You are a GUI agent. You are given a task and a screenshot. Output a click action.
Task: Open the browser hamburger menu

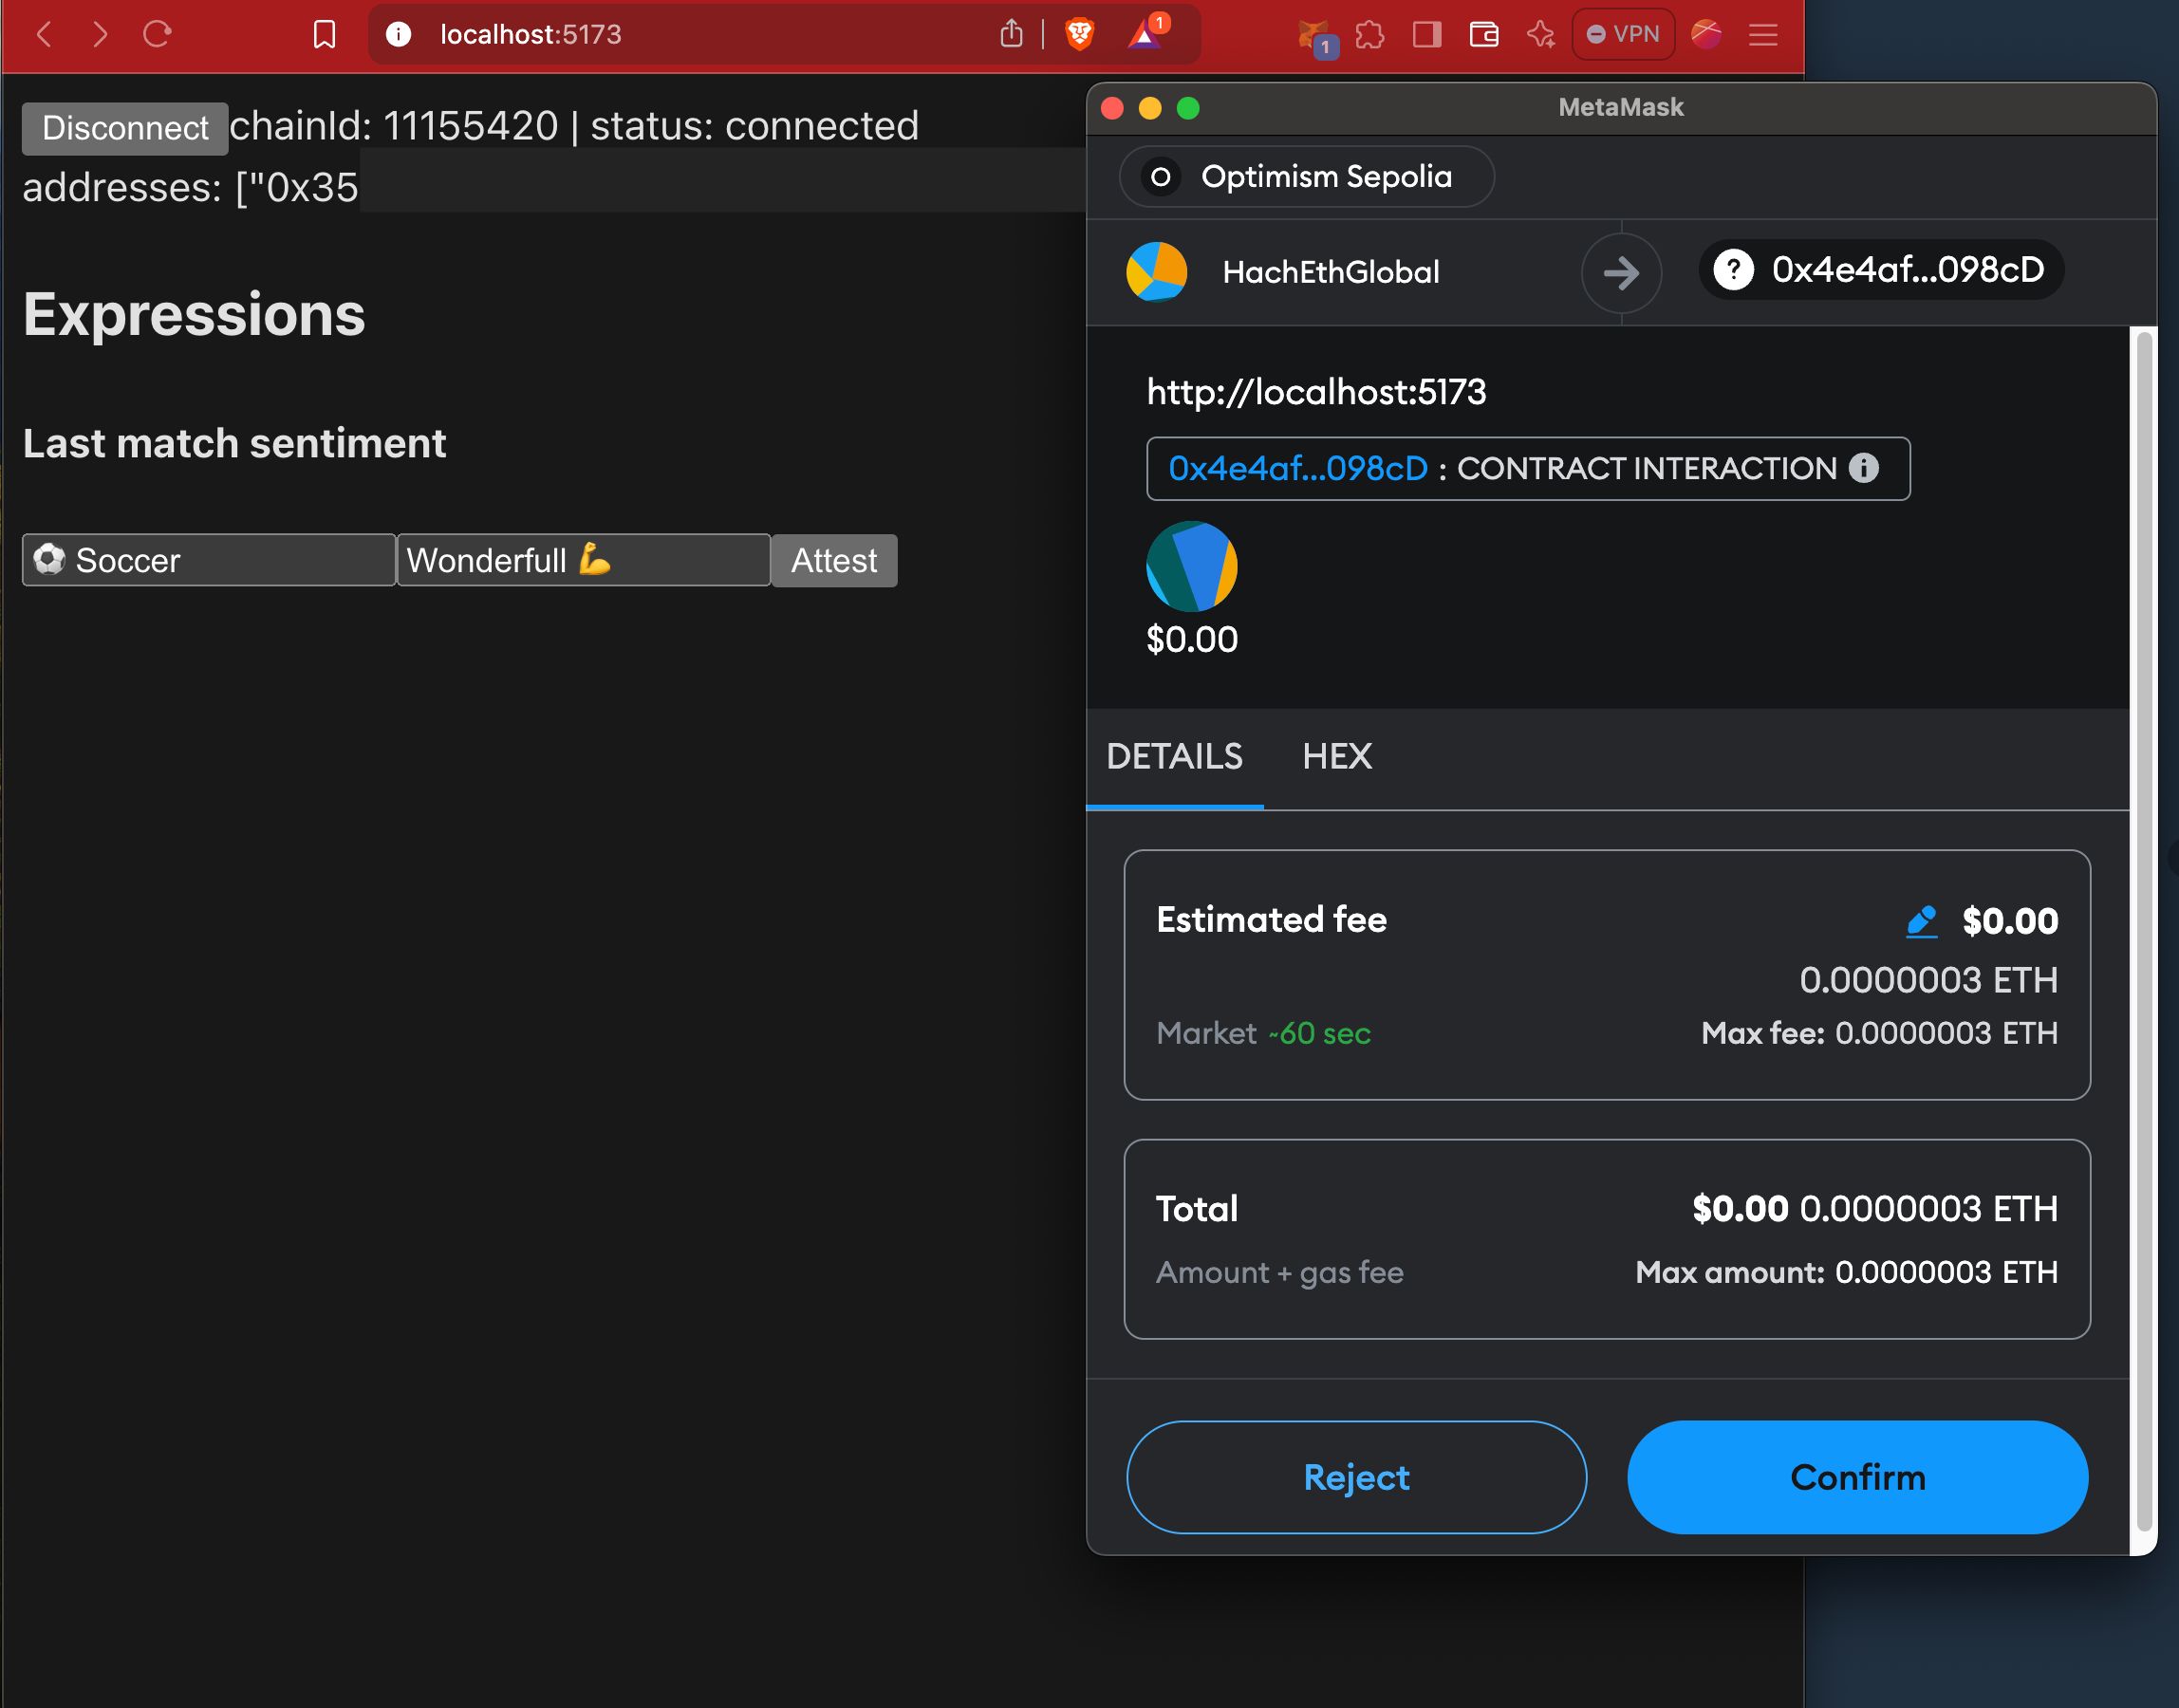[1763, 35]
